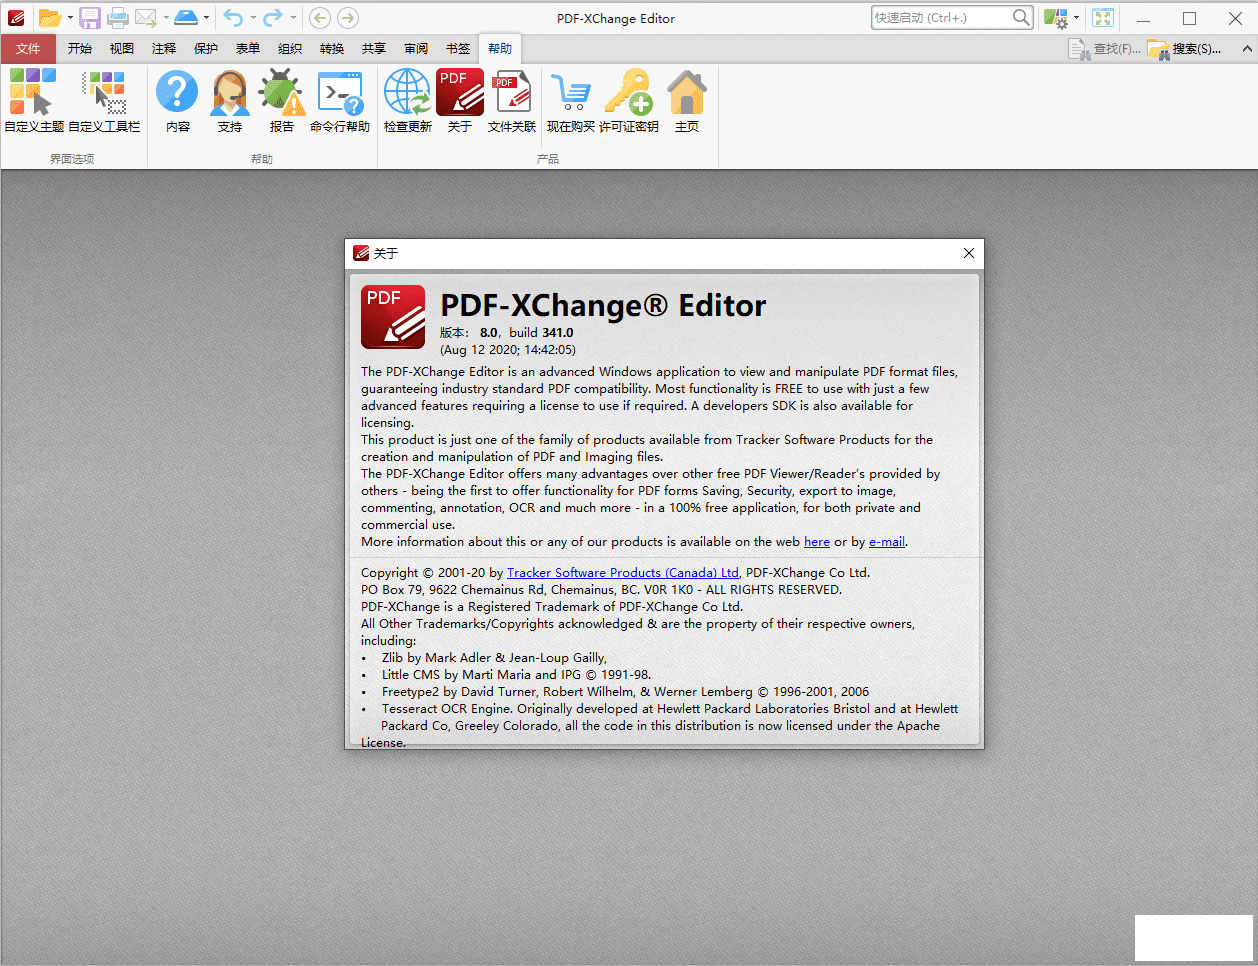The height and width of the screenshot is (966, 1258).
Task: Click the large PDF logo in About dialog
Action: point(393,317)
